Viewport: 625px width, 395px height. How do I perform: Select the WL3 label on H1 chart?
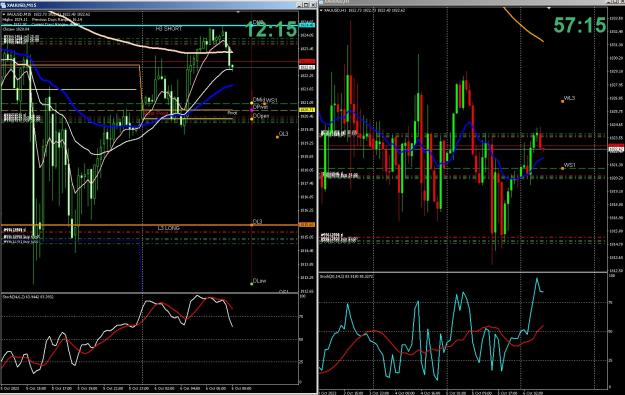tap(569, 98)
